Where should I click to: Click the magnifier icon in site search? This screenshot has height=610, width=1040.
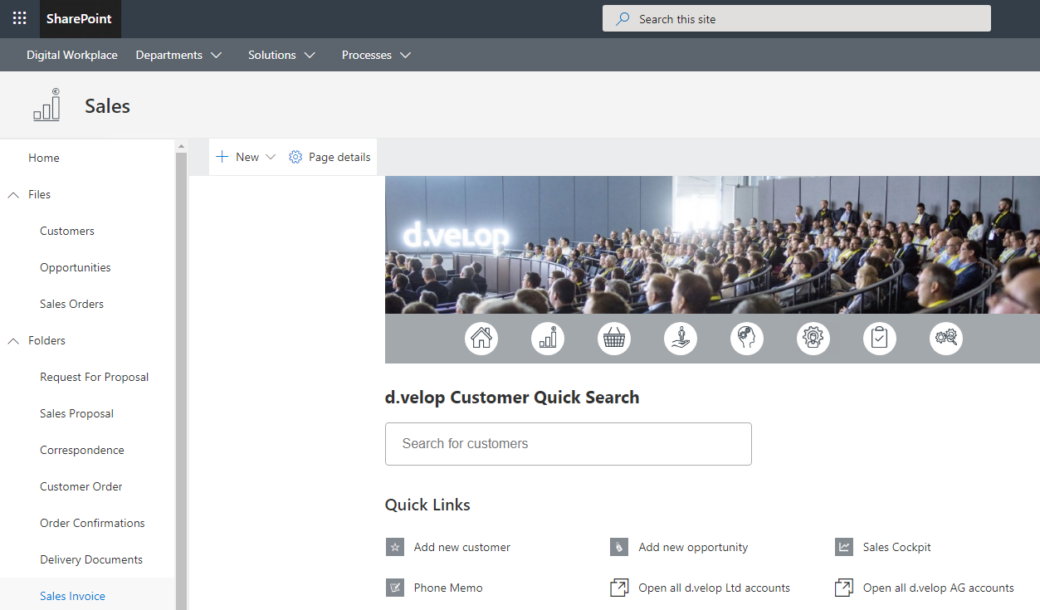tap(622, 19)
